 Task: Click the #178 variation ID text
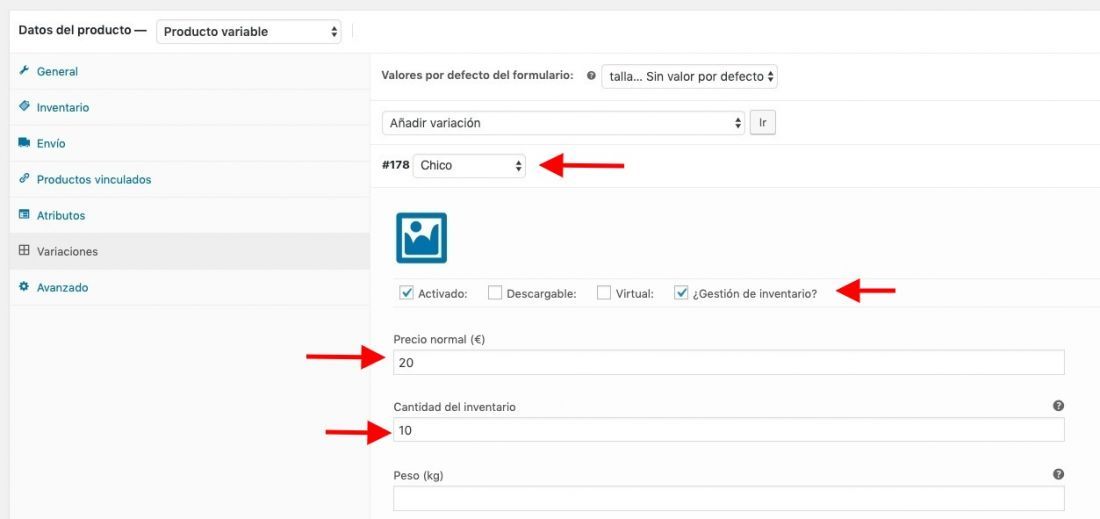(396, 166)
